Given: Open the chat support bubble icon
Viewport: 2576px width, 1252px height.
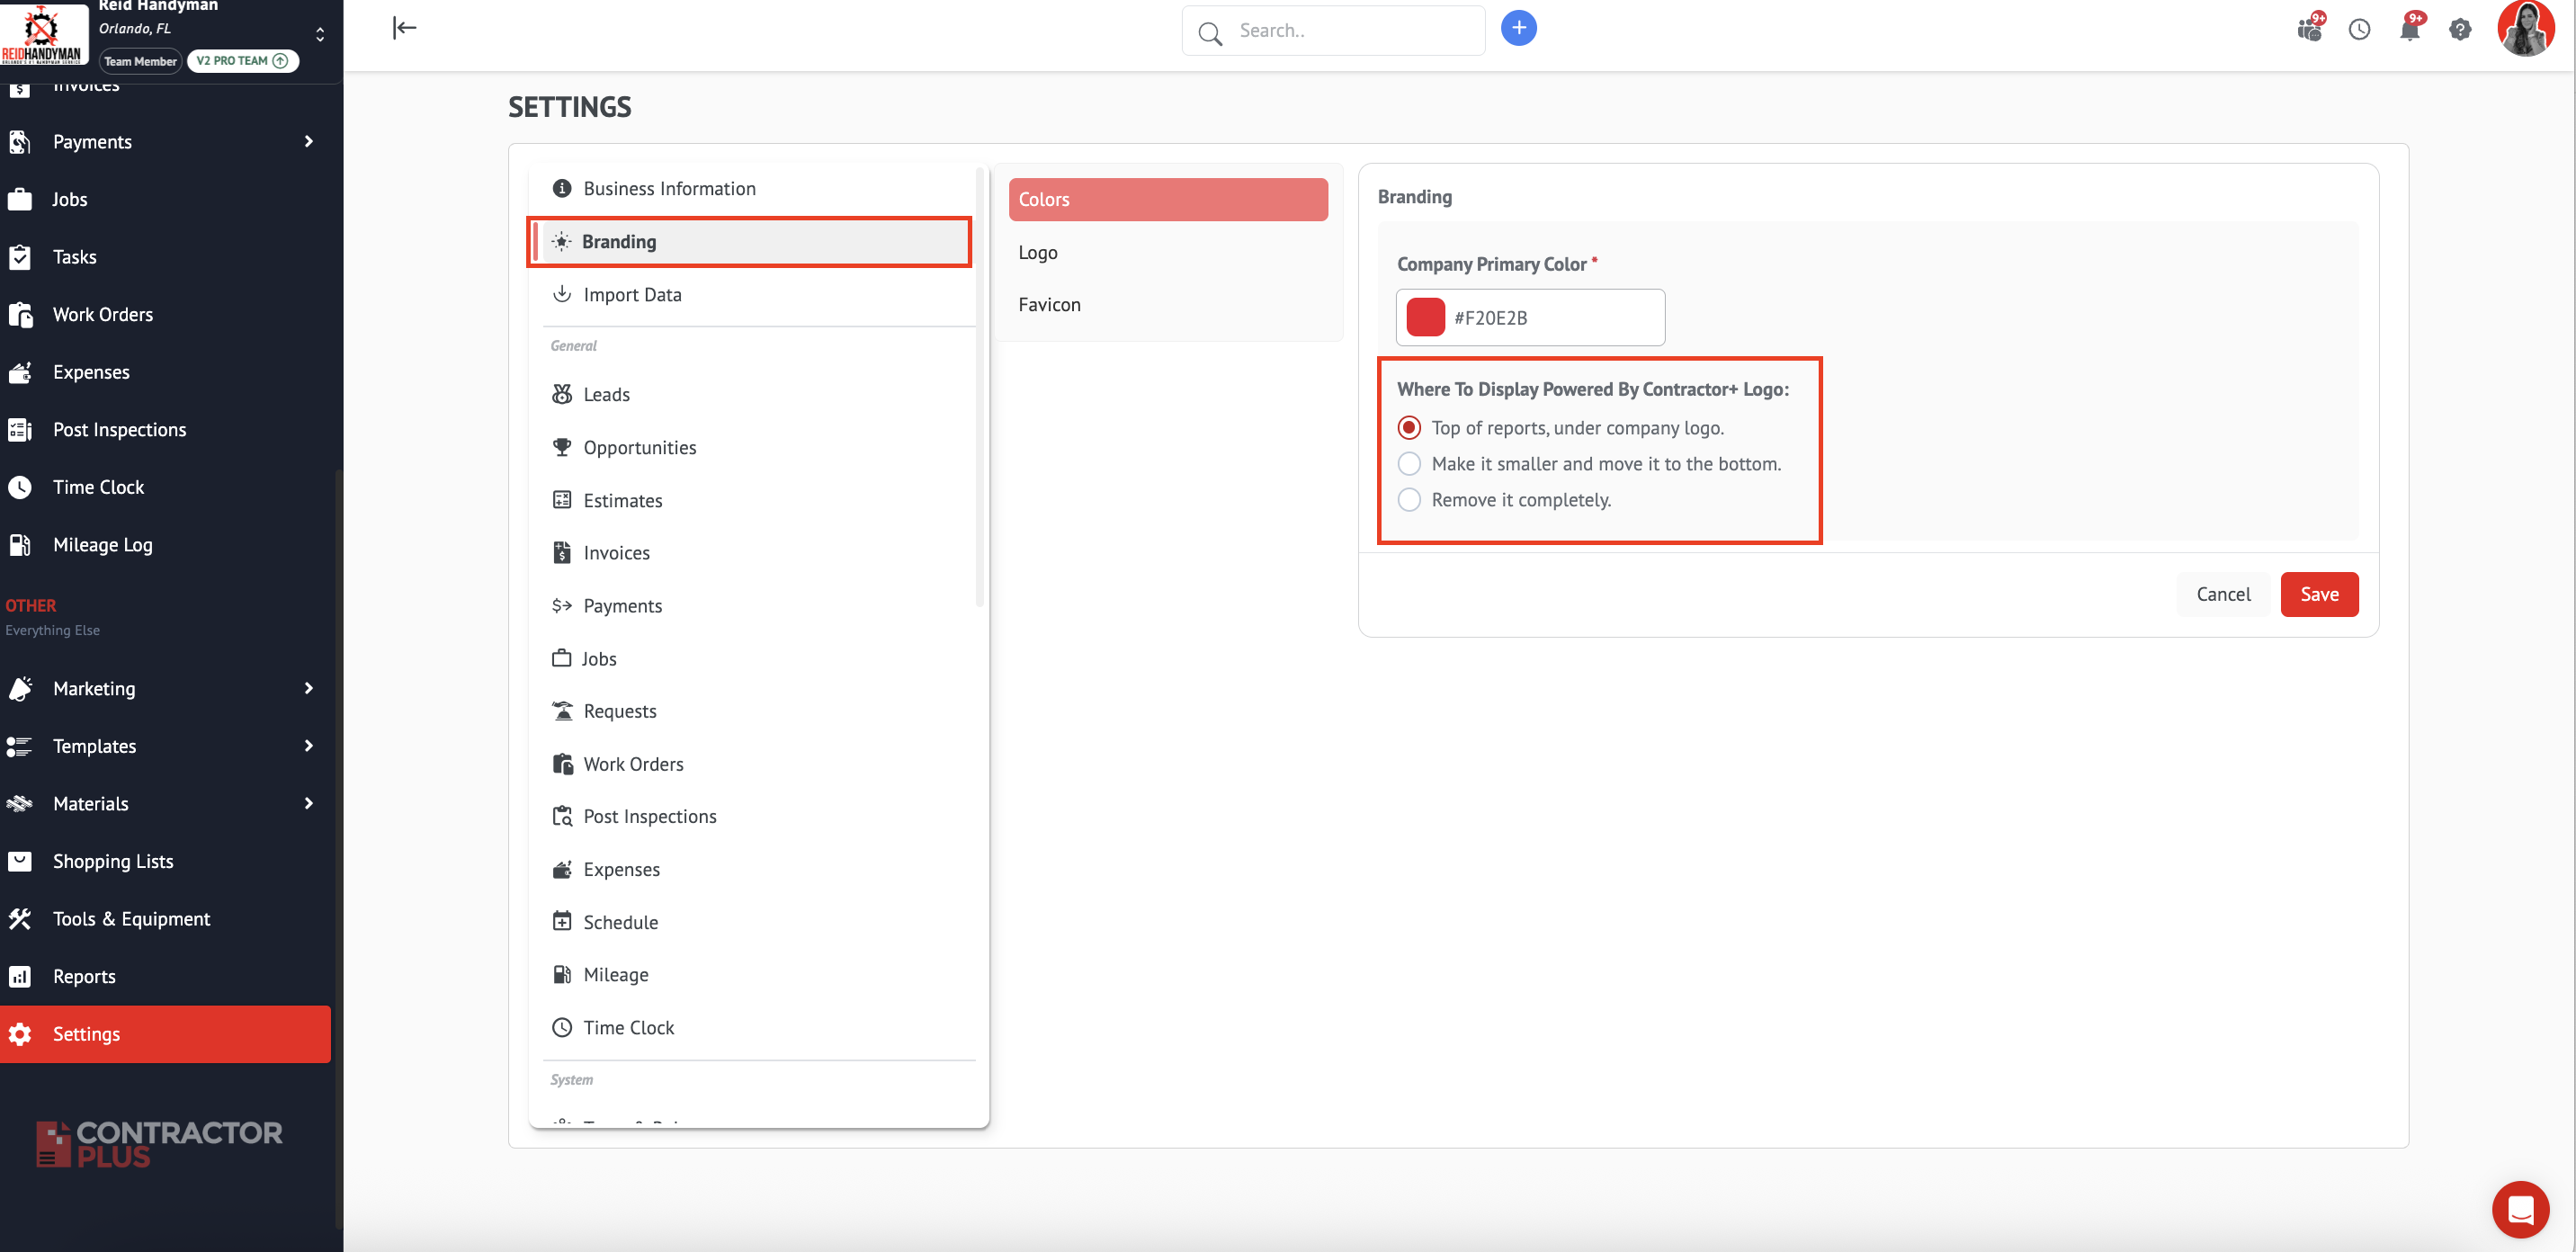Looking at the screenshot, I should point(2520,1209).
